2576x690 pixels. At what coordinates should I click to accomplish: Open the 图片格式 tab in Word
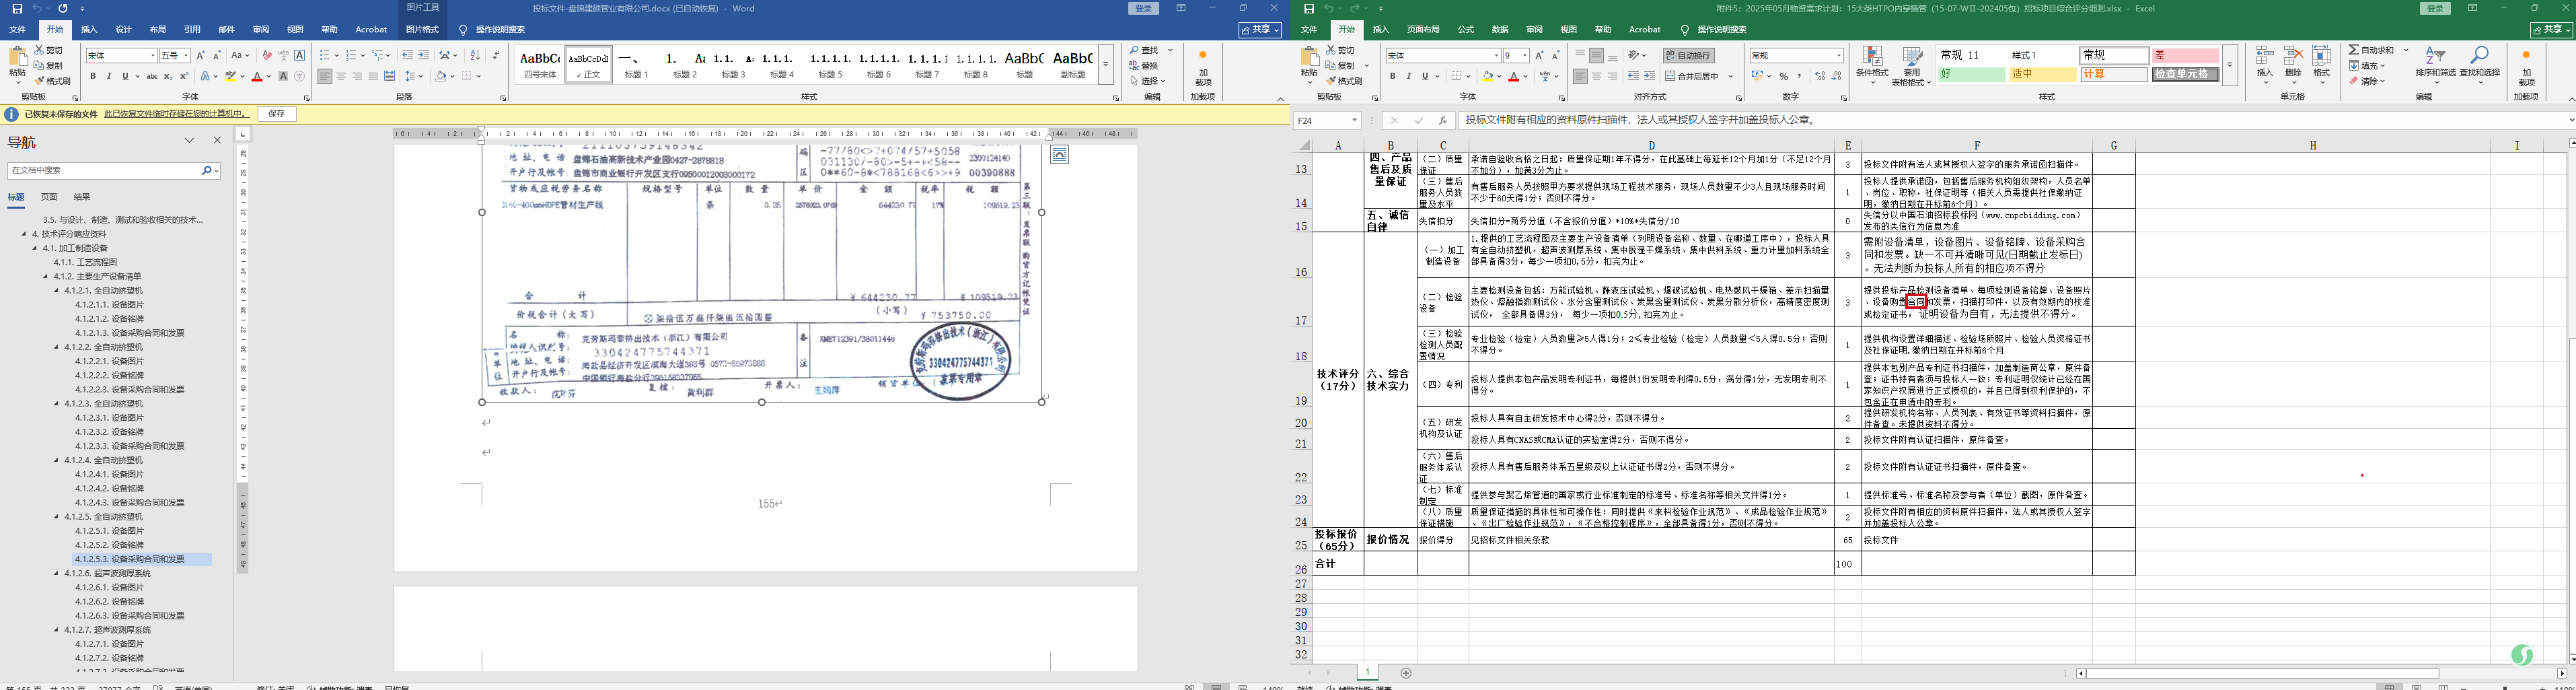pyautogui.click(x=423, y=30)
